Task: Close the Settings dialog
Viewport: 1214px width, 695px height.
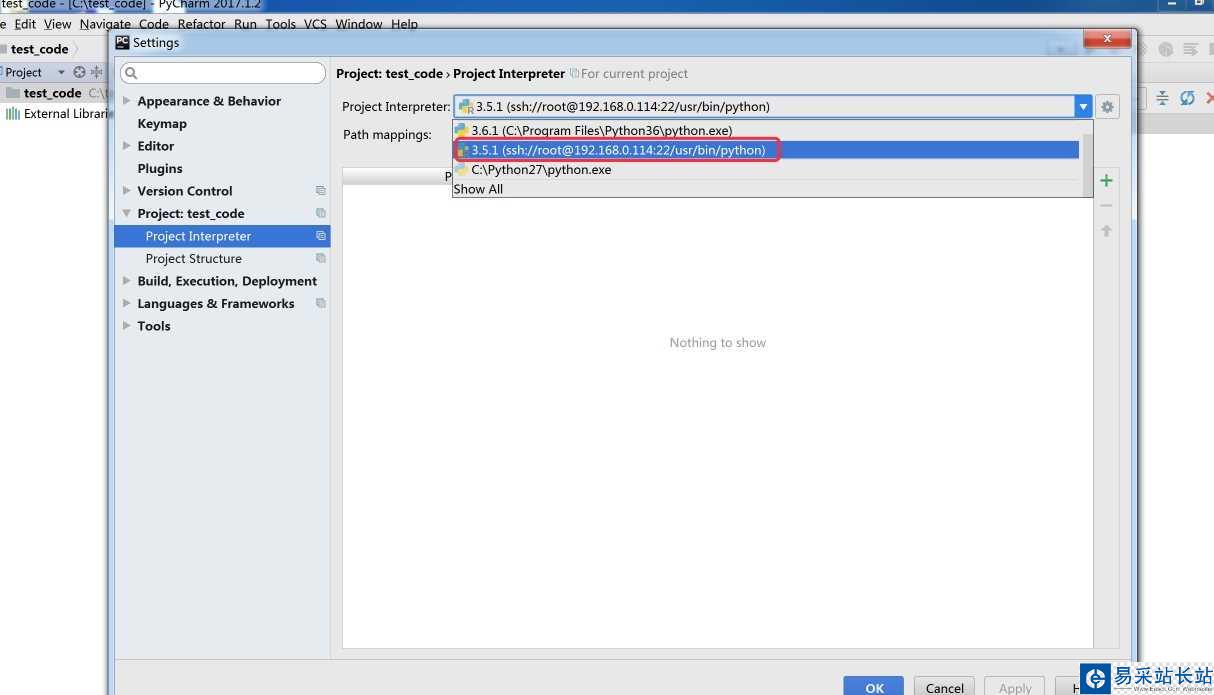Action: pos(1108,39)
